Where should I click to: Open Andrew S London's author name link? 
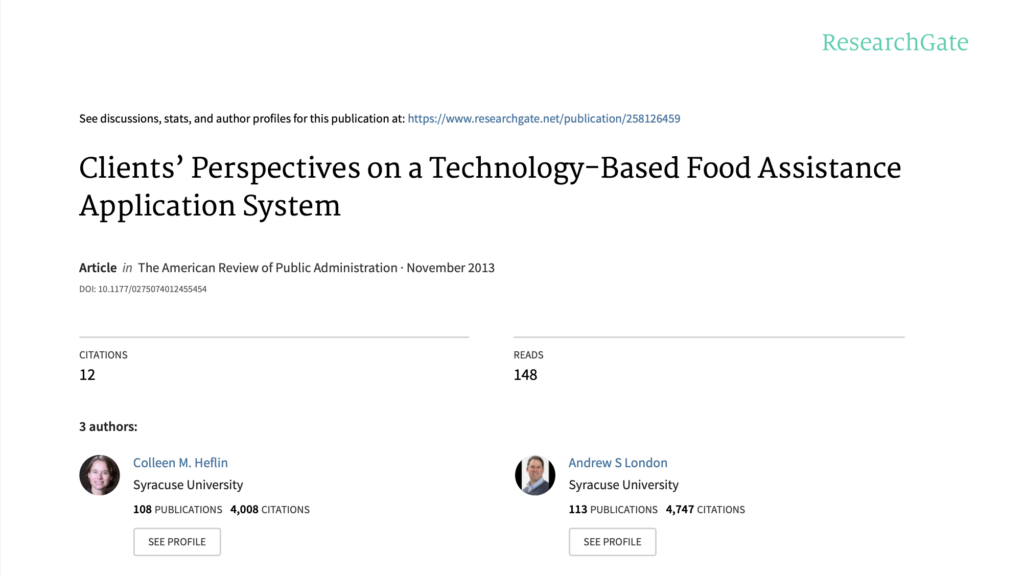(x=617, y=463)
